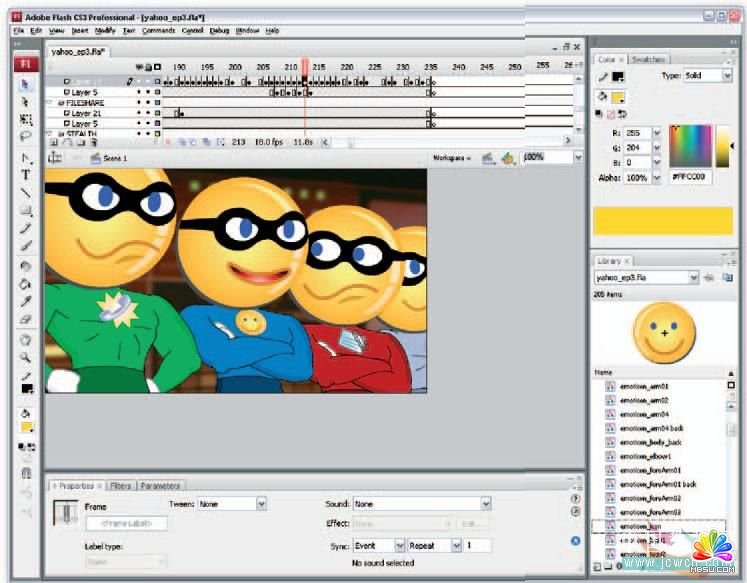Select the Line tool
747x583 pixels.
pos(26,192)
